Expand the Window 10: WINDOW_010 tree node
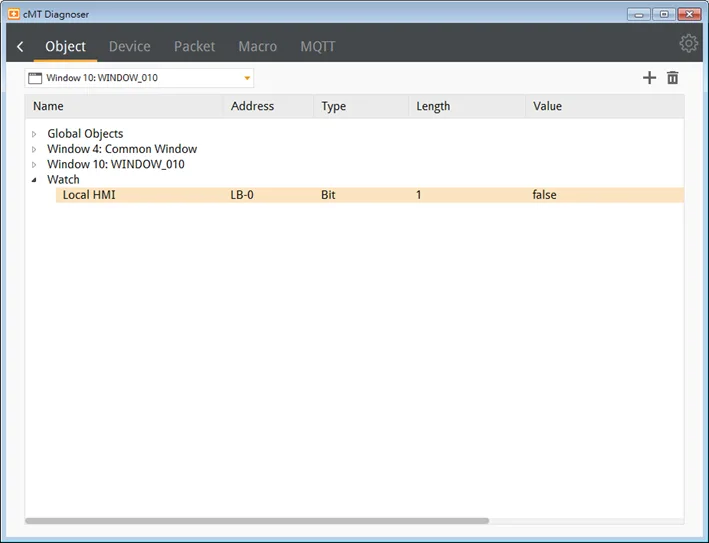 coord(34,165)
